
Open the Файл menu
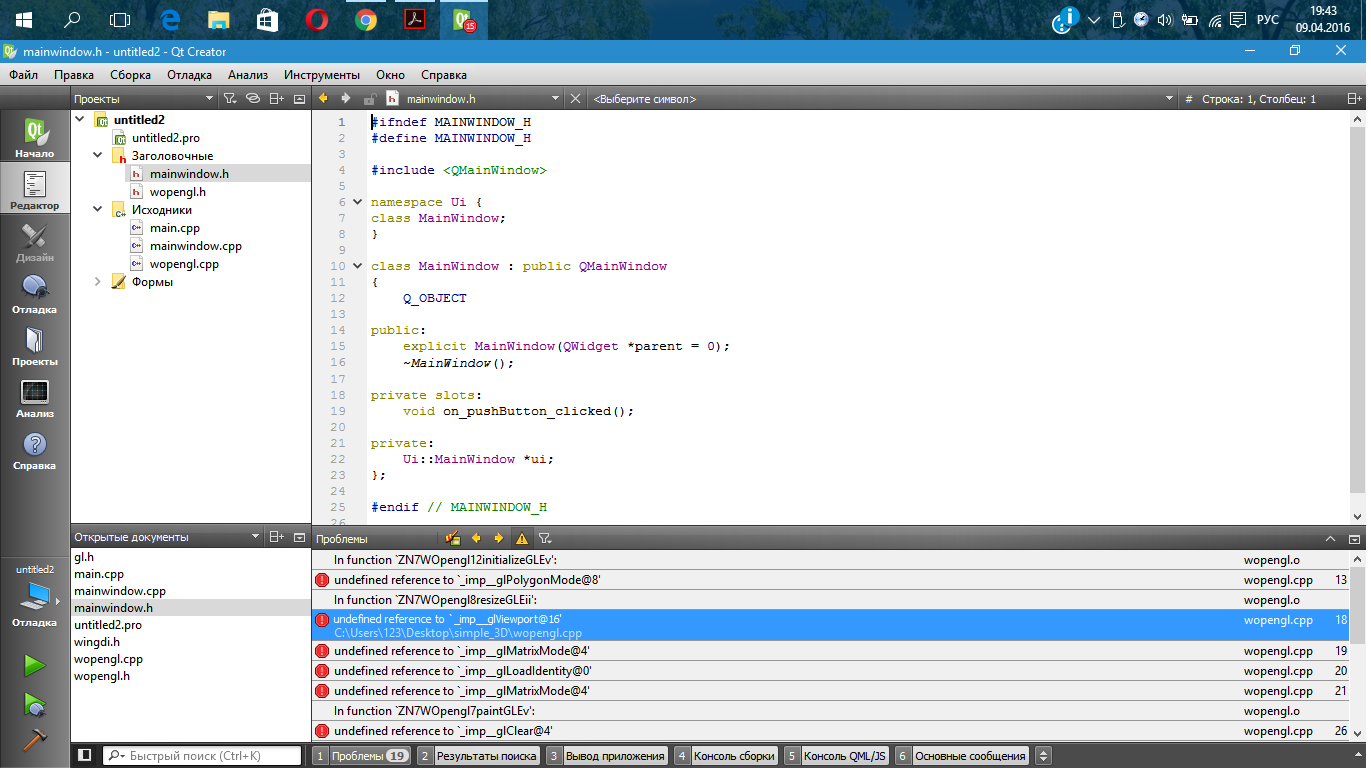pos(24,75)
